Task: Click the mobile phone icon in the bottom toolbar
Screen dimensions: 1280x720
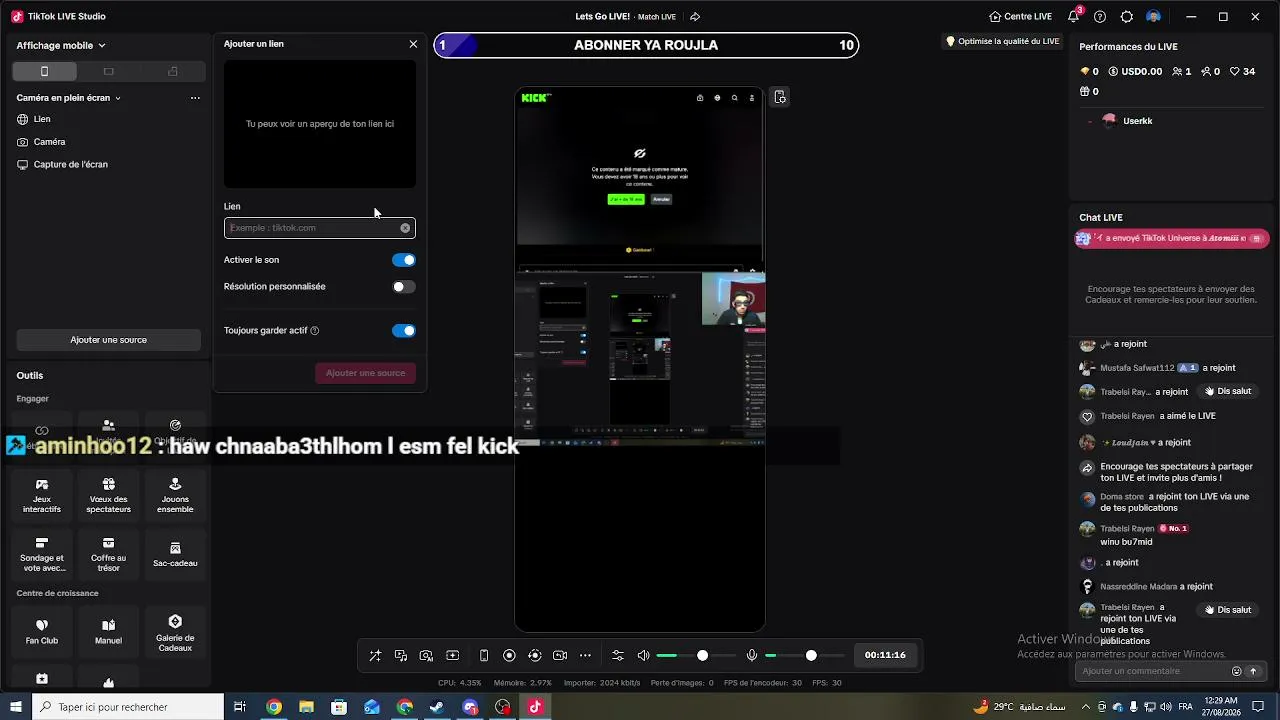Action: [484, 656]
